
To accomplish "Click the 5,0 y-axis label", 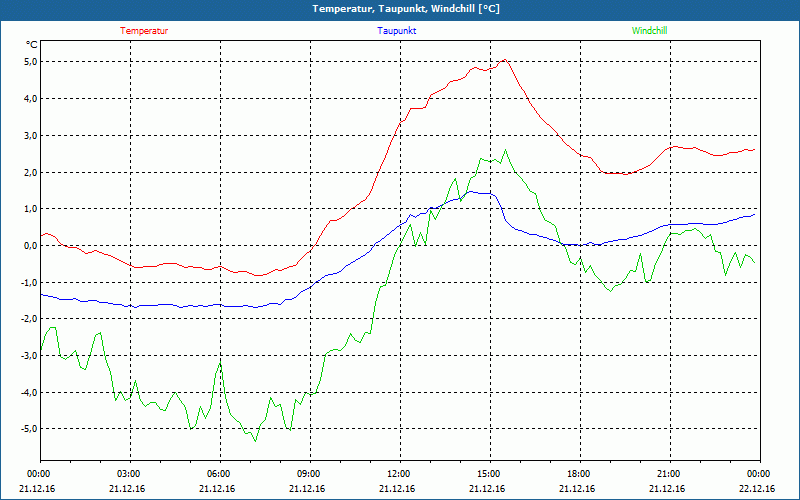I will [x=31, y=62].
